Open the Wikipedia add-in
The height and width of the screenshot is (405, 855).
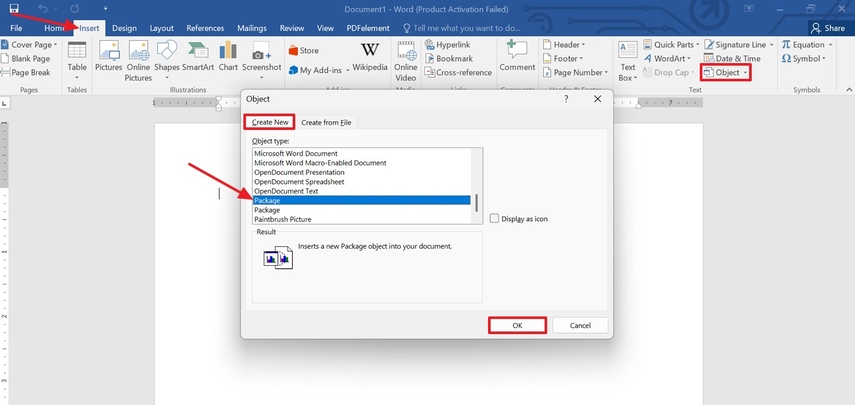tap(370, 56)
